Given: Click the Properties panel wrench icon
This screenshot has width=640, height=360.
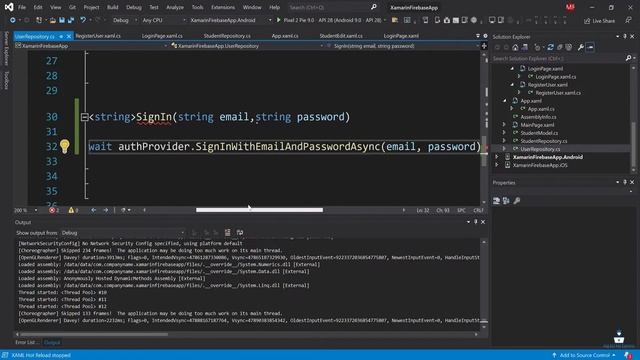Looking at the screenshot, I should [x=517, y=200].
